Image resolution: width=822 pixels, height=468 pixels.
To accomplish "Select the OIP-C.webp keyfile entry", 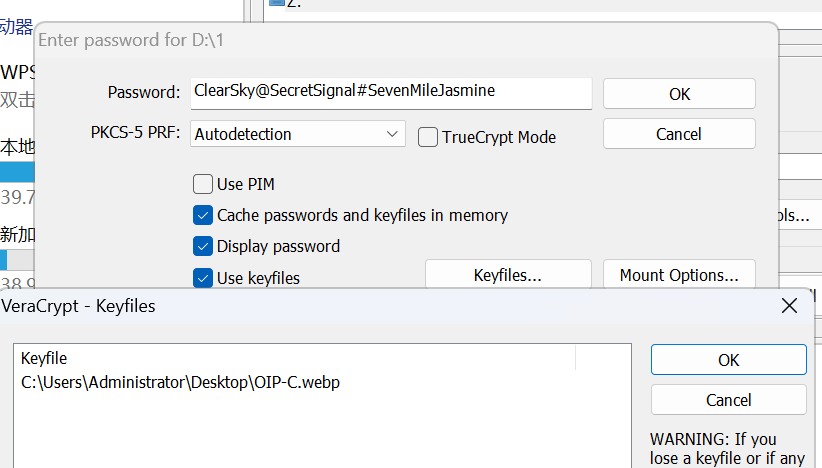I will pos(180,382).
